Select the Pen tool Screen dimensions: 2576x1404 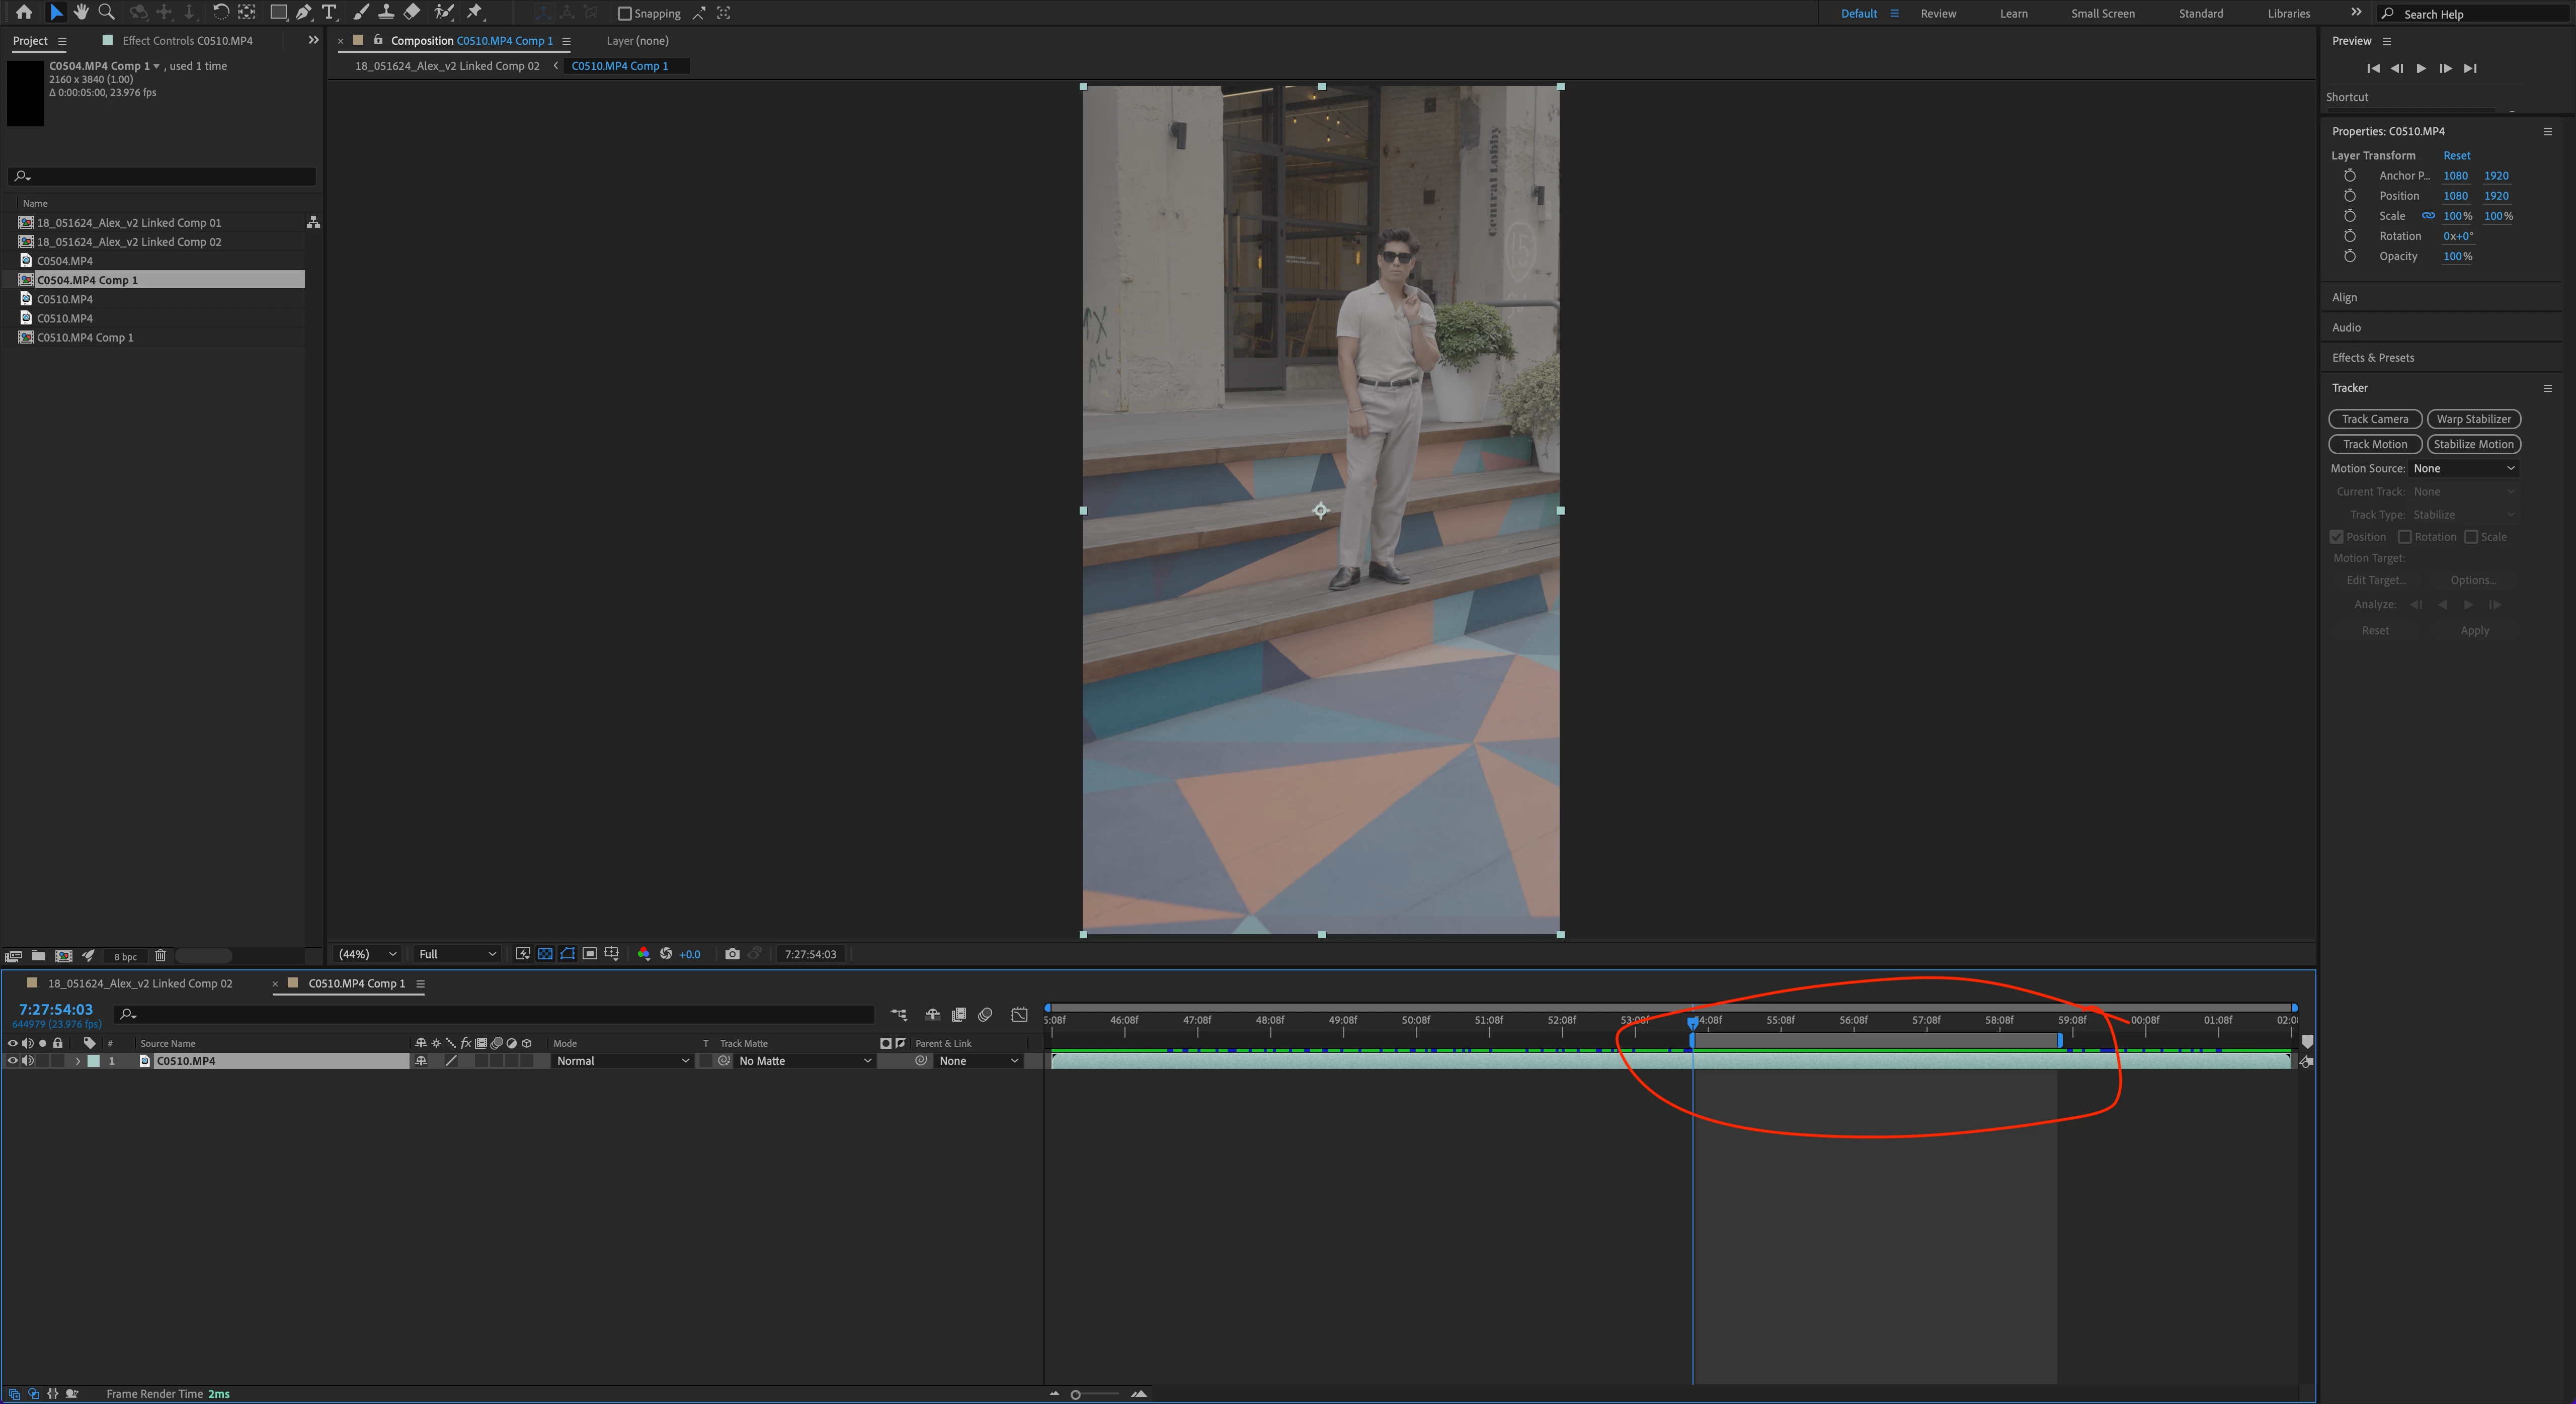click(x=303, y=12)
